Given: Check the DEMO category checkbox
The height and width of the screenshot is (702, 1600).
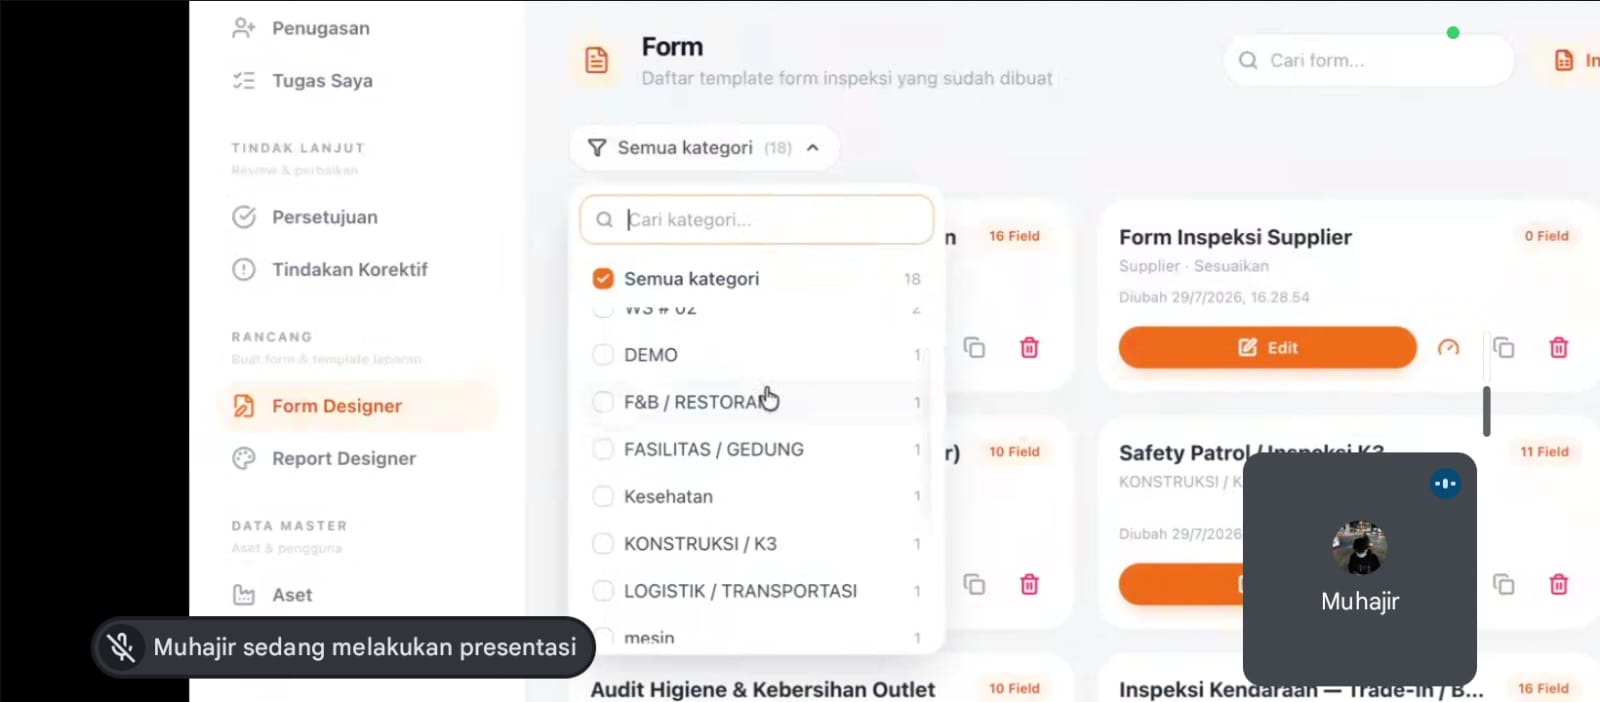Looking at the screenshot, I should tap(603, 354).
